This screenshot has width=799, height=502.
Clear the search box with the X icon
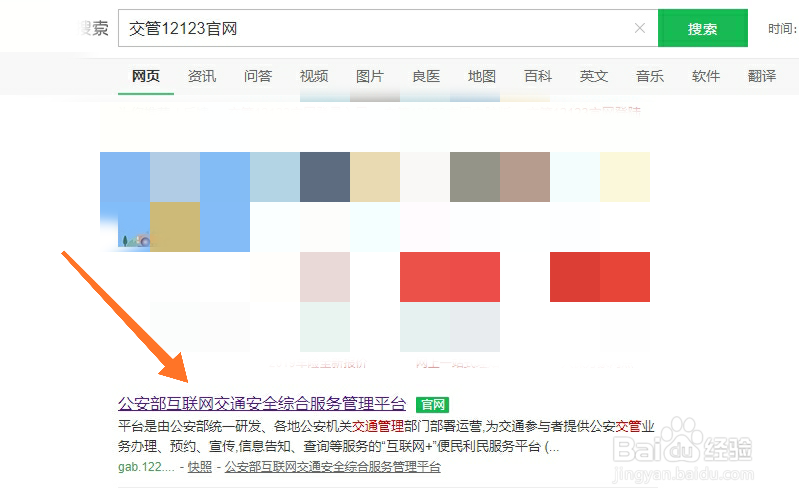(x=640, y=28)
